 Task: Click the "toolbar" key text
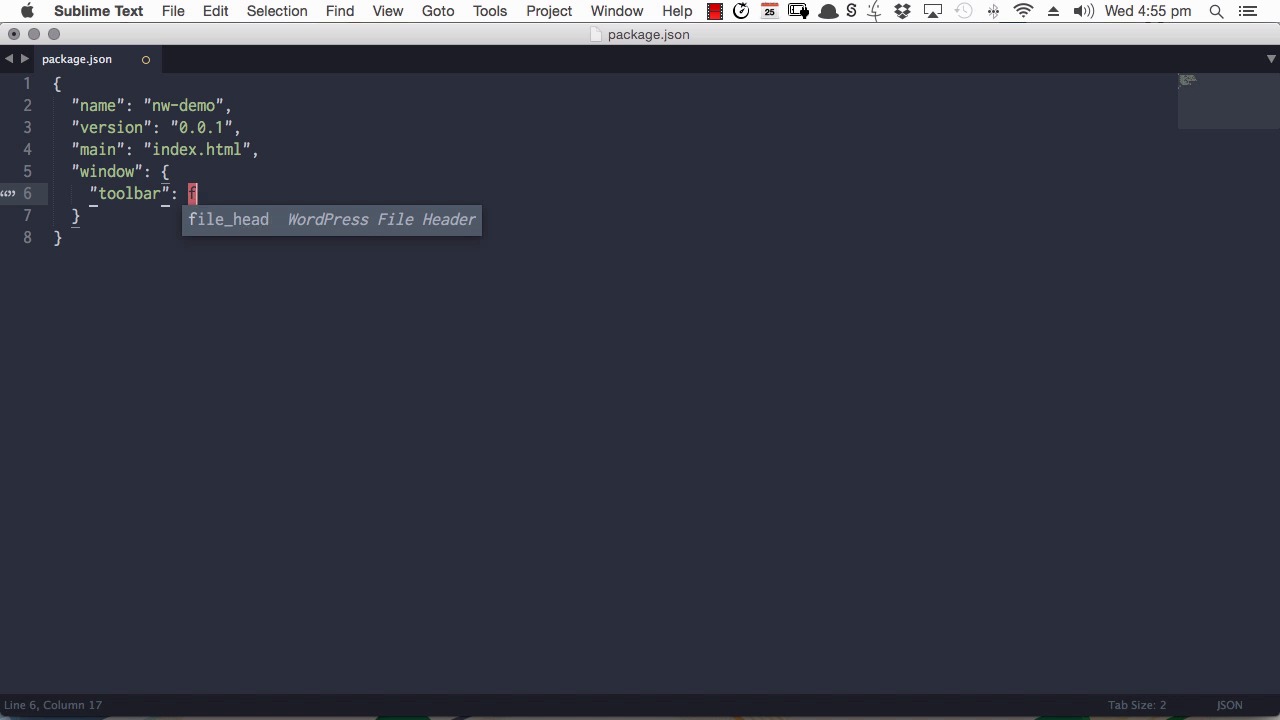pos(130,193)
